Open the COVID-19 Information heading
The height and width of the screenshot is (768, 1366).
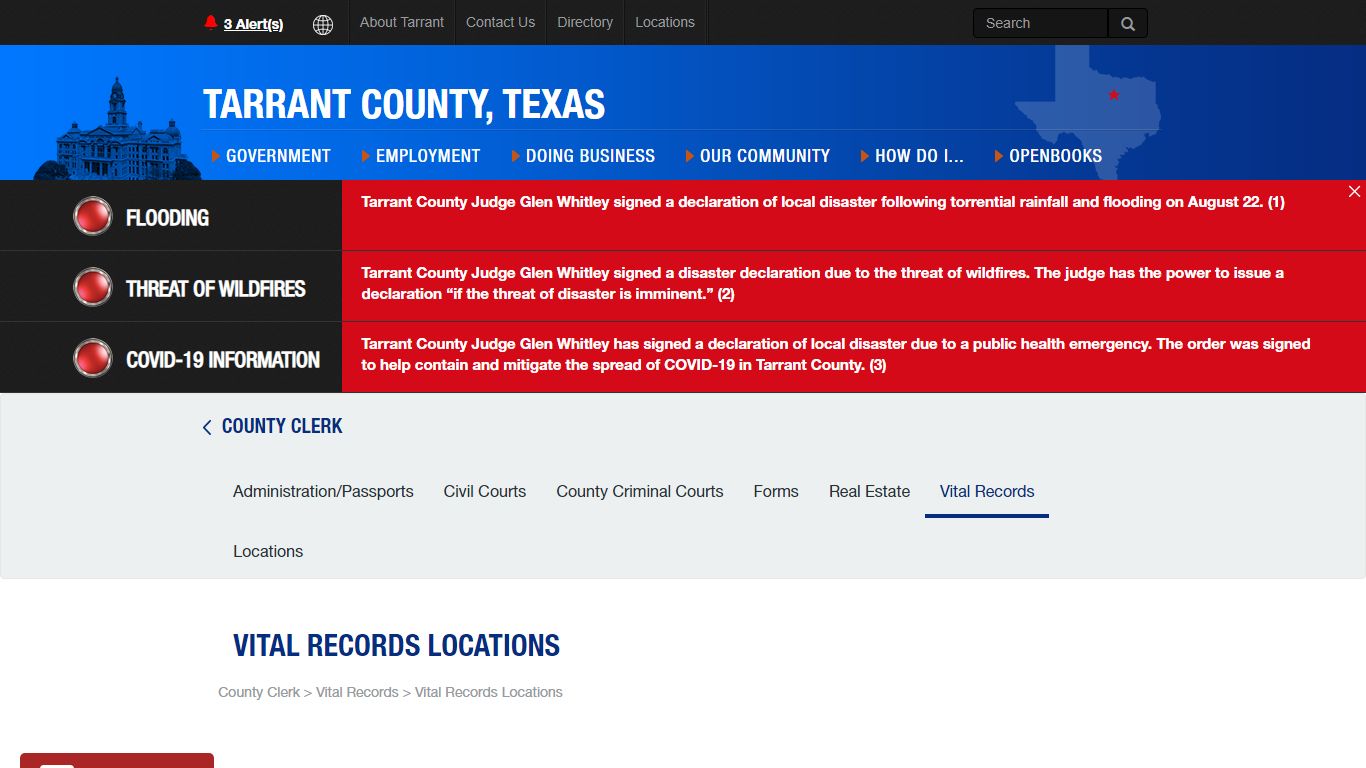pos(222,359)
